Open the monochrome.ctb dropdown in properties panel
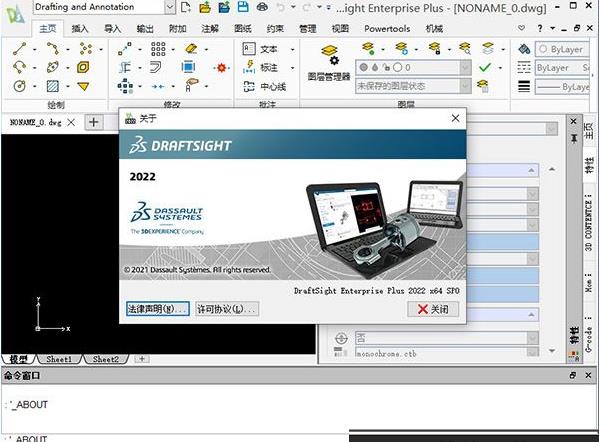The height and width of the screenshot is (442, 599). coord(533,353)
